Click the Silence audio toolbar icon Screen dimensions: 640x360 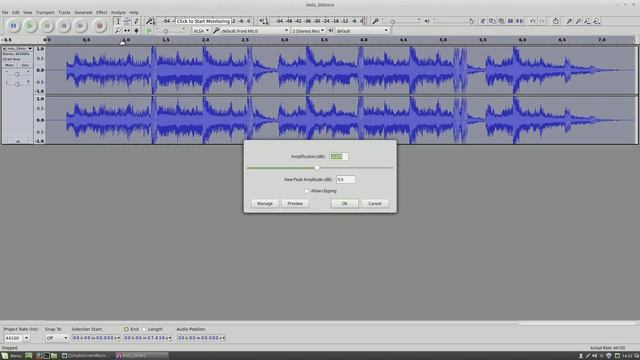tap(520, 21)
